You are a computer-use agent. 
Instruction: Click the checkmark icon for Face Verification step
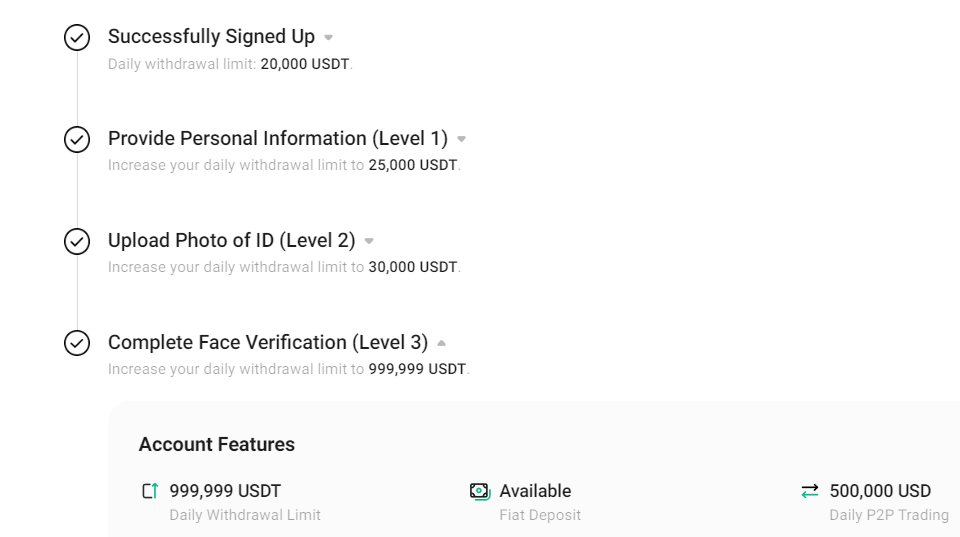(x=77, y=343)
